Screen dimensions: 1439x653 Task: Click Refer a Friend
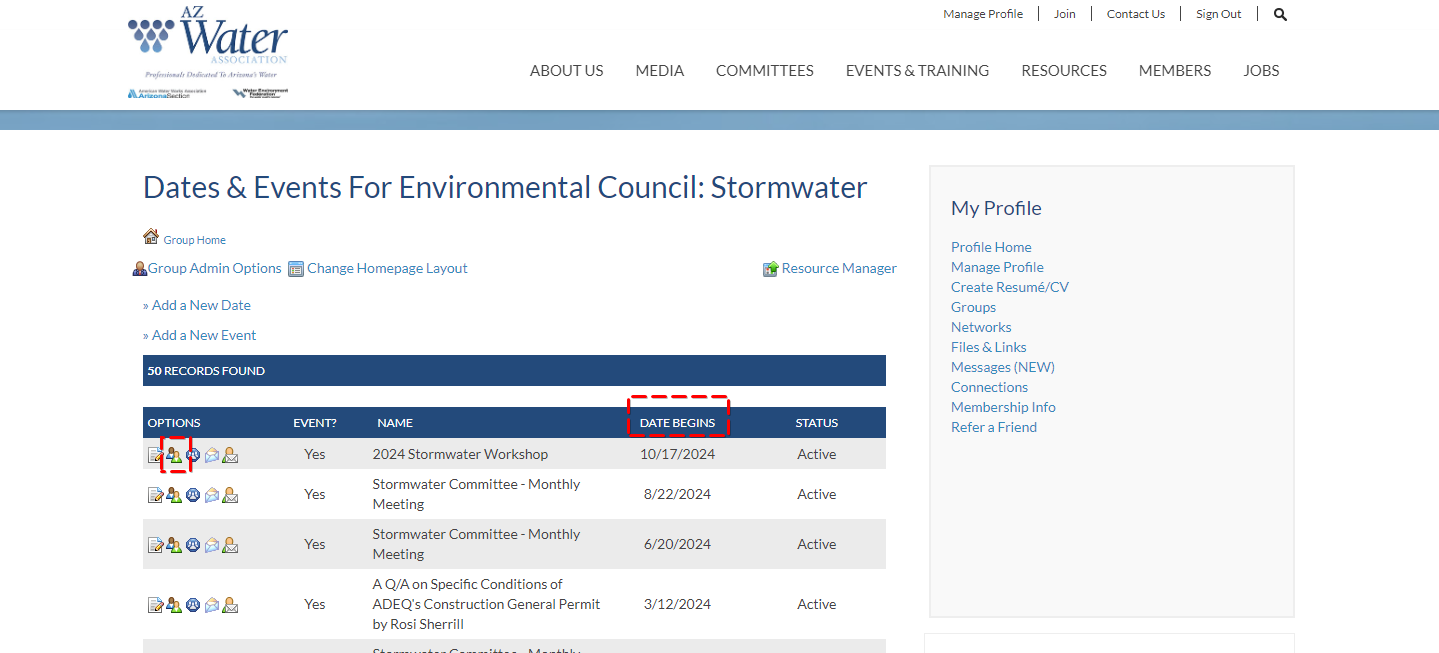tap(994, 427)
